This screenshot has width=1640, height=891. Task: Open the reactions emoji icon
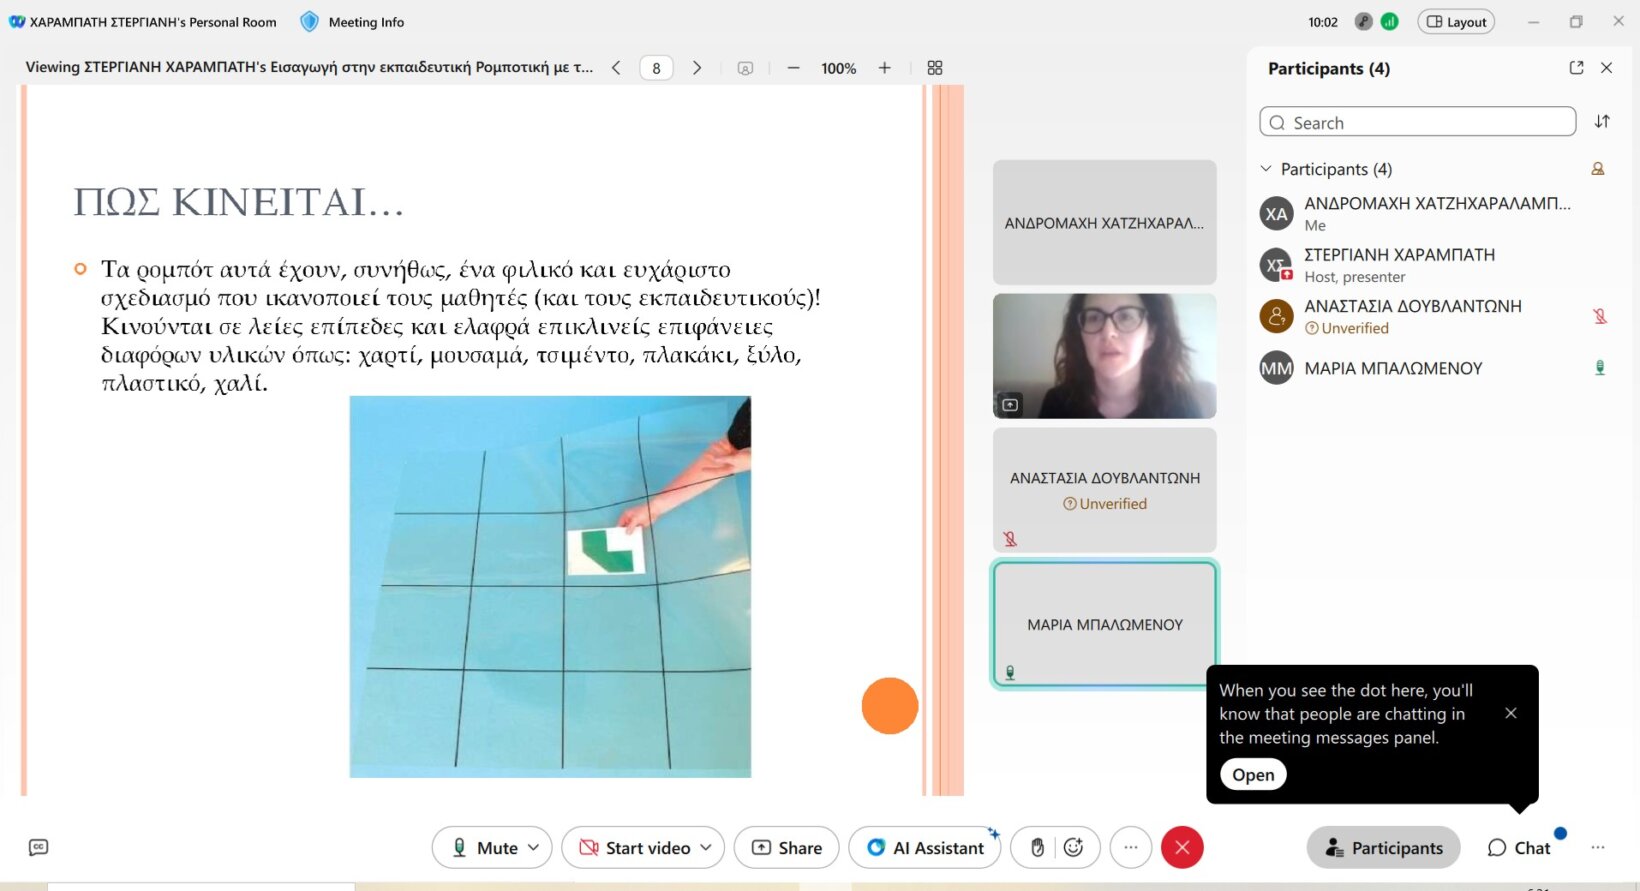(x=1074, y=848)
